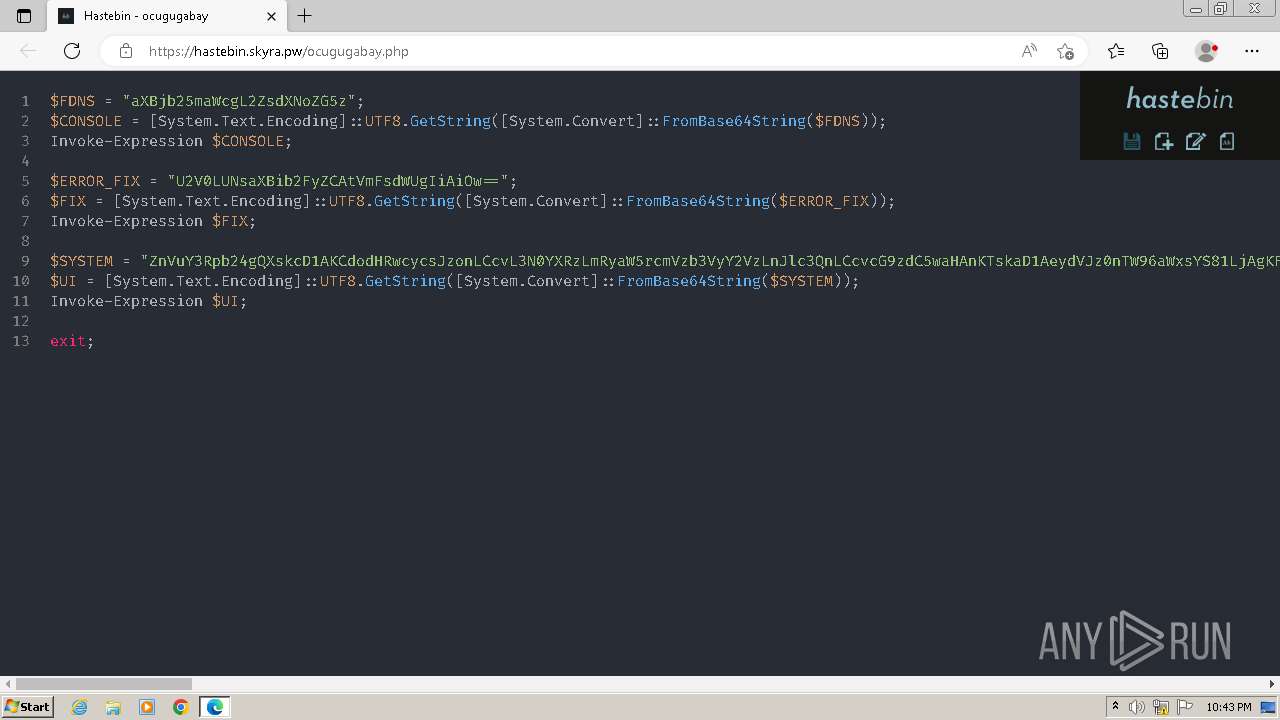
Task: Click line number 13
Action: [21, 341]
